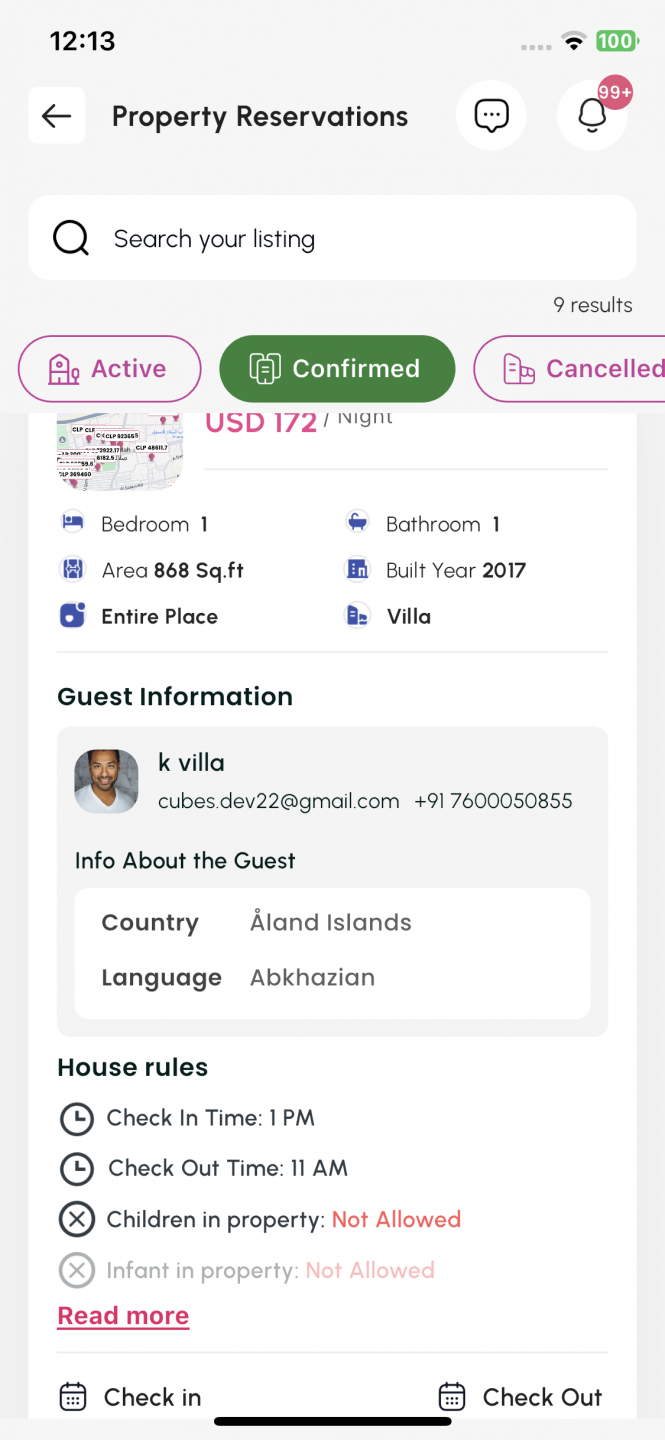Tap the guest k villa profile photo
Viewport: 665px width, 1440px height.
pyautogui.click(x=107, y=781)
